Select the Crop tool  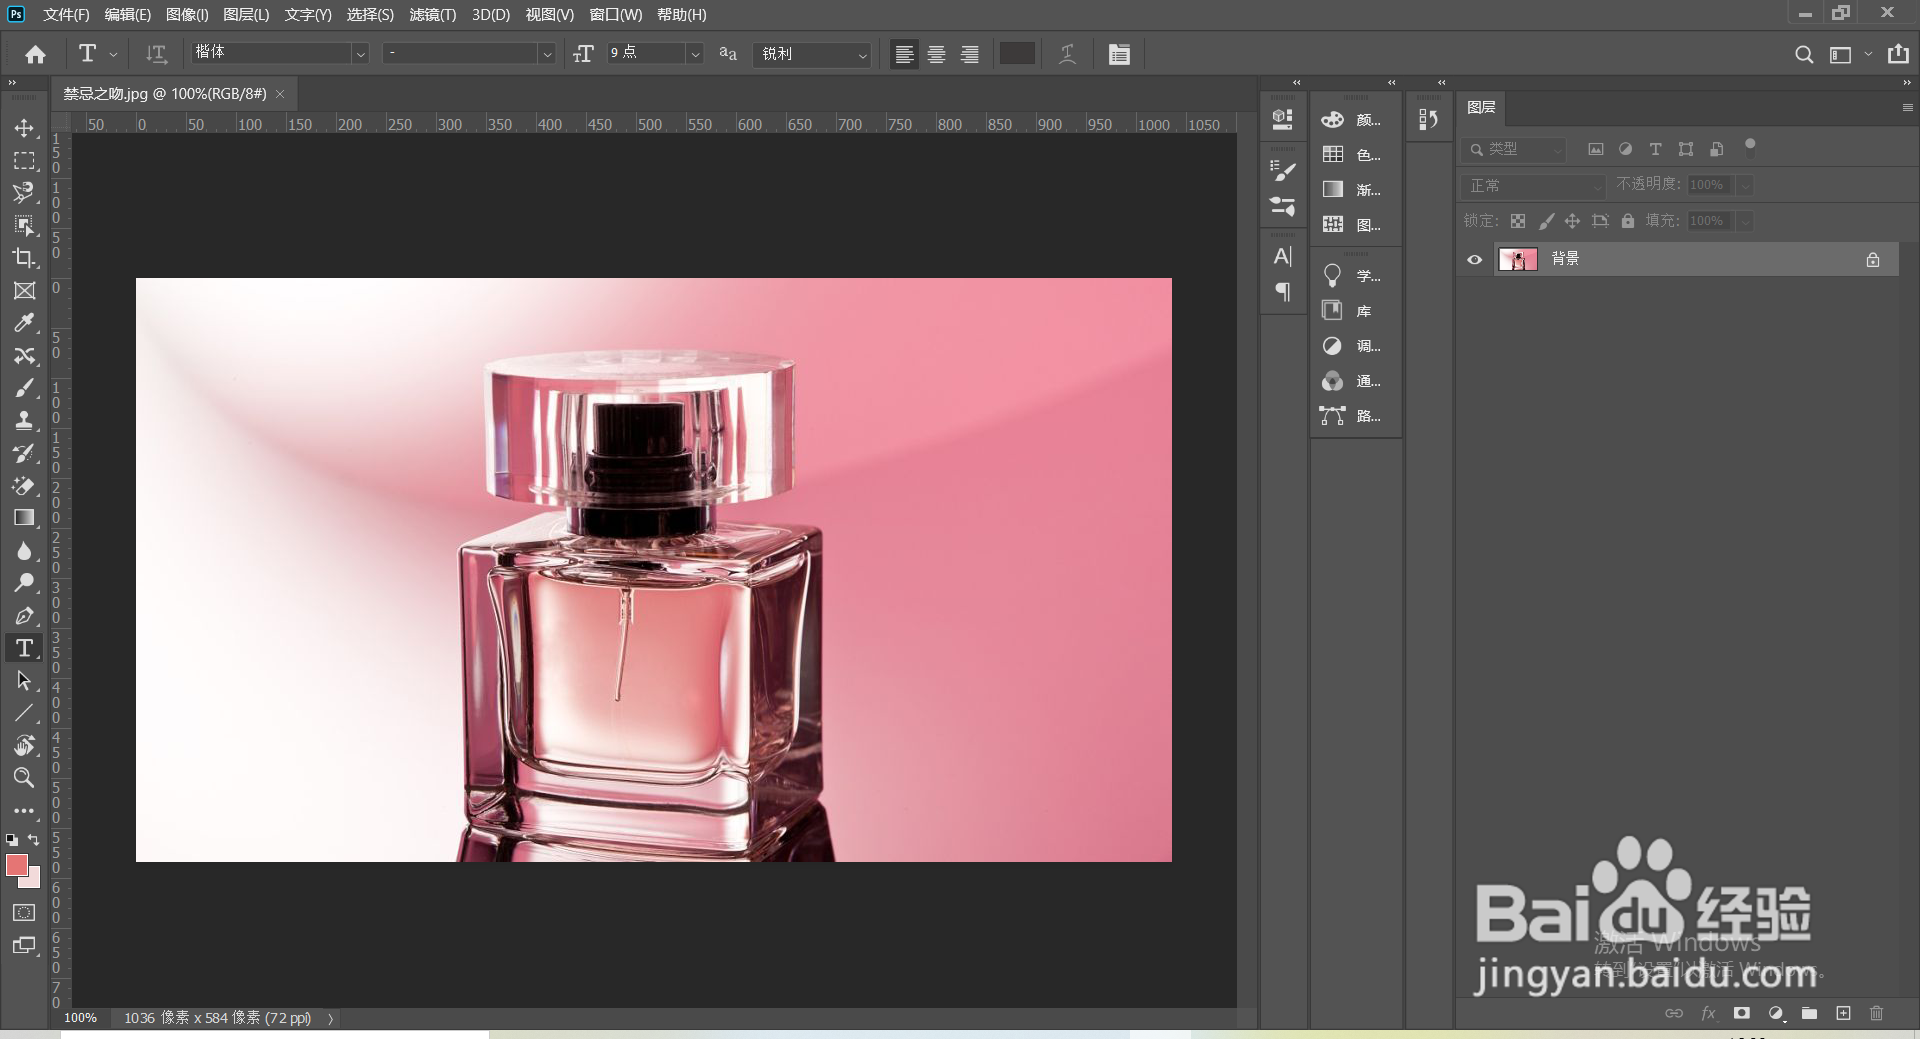[25, 258]
